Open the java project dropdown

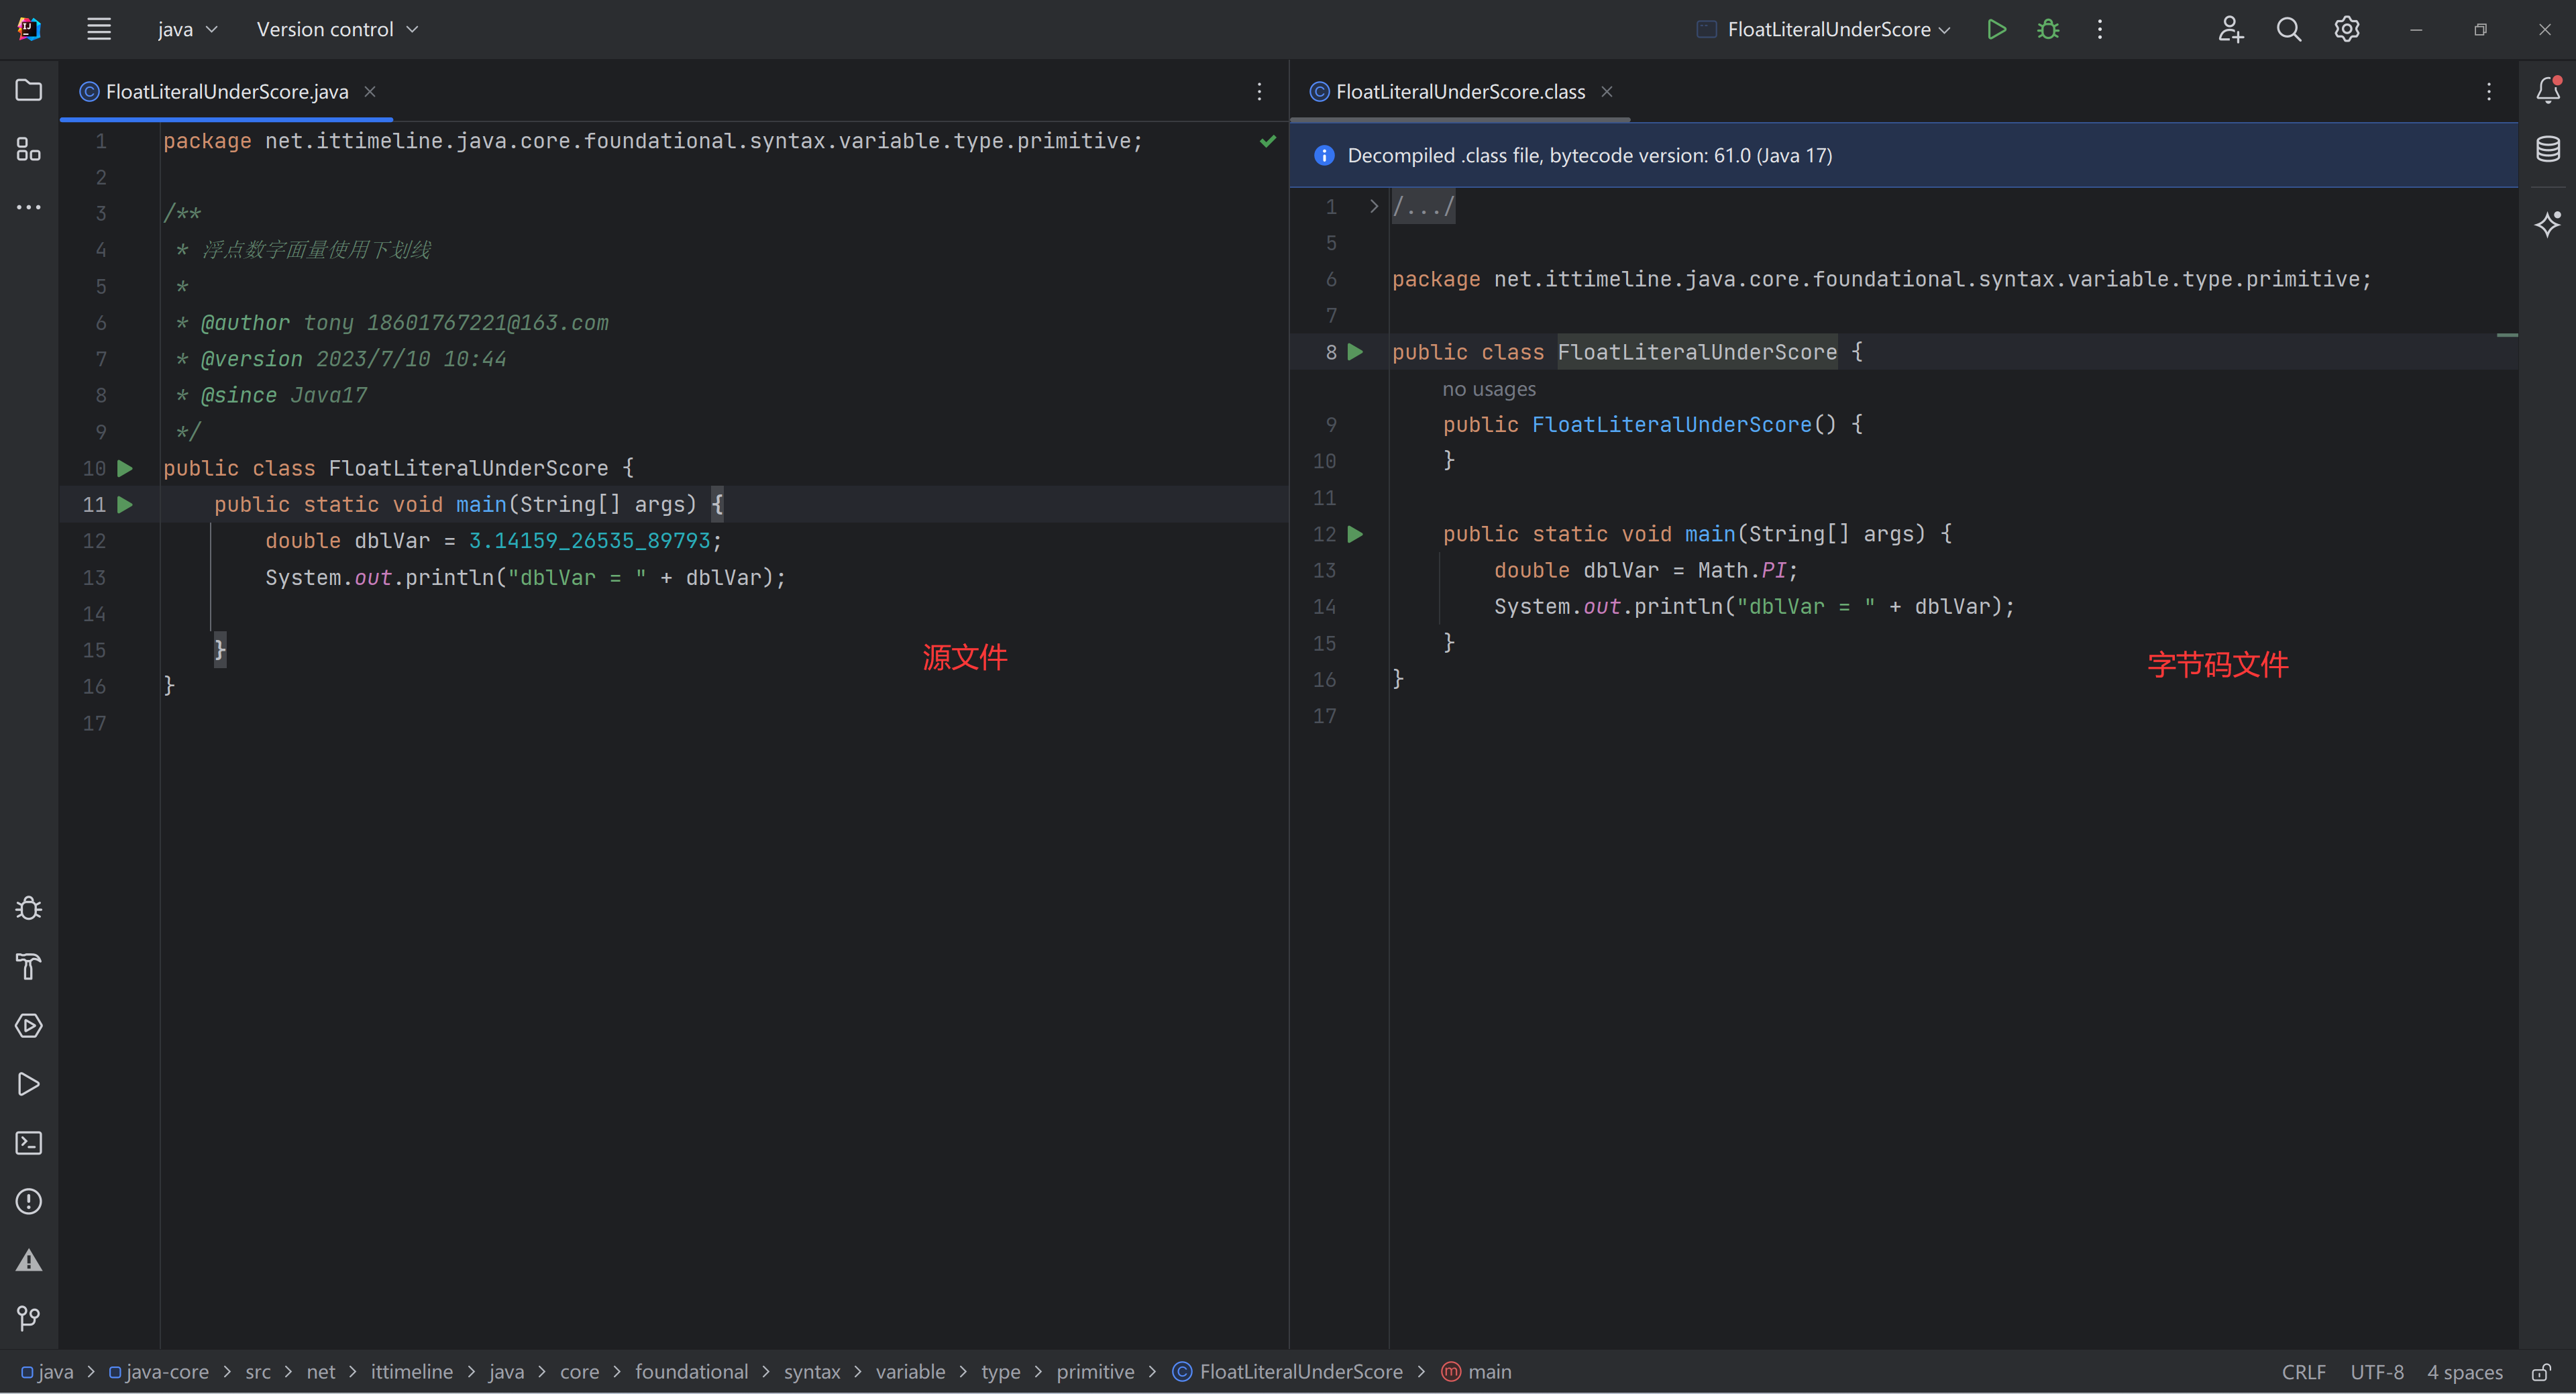187,29
